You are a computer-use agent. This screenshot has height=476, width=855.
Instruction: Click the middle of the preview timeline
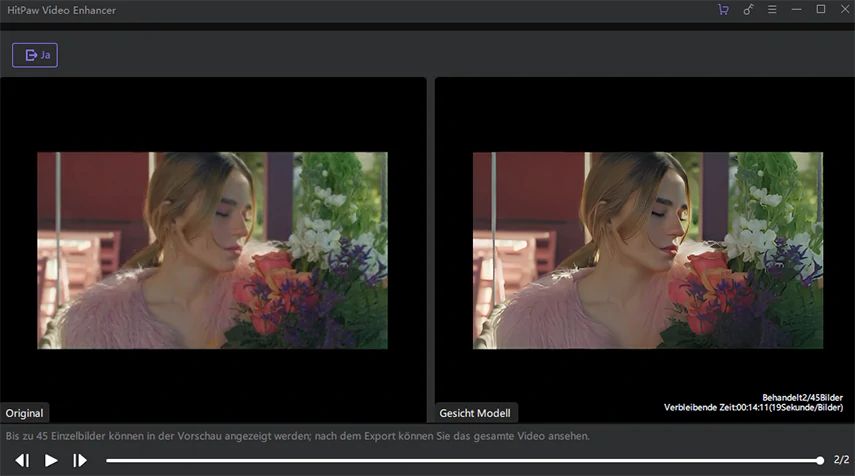tap(463, 461)
